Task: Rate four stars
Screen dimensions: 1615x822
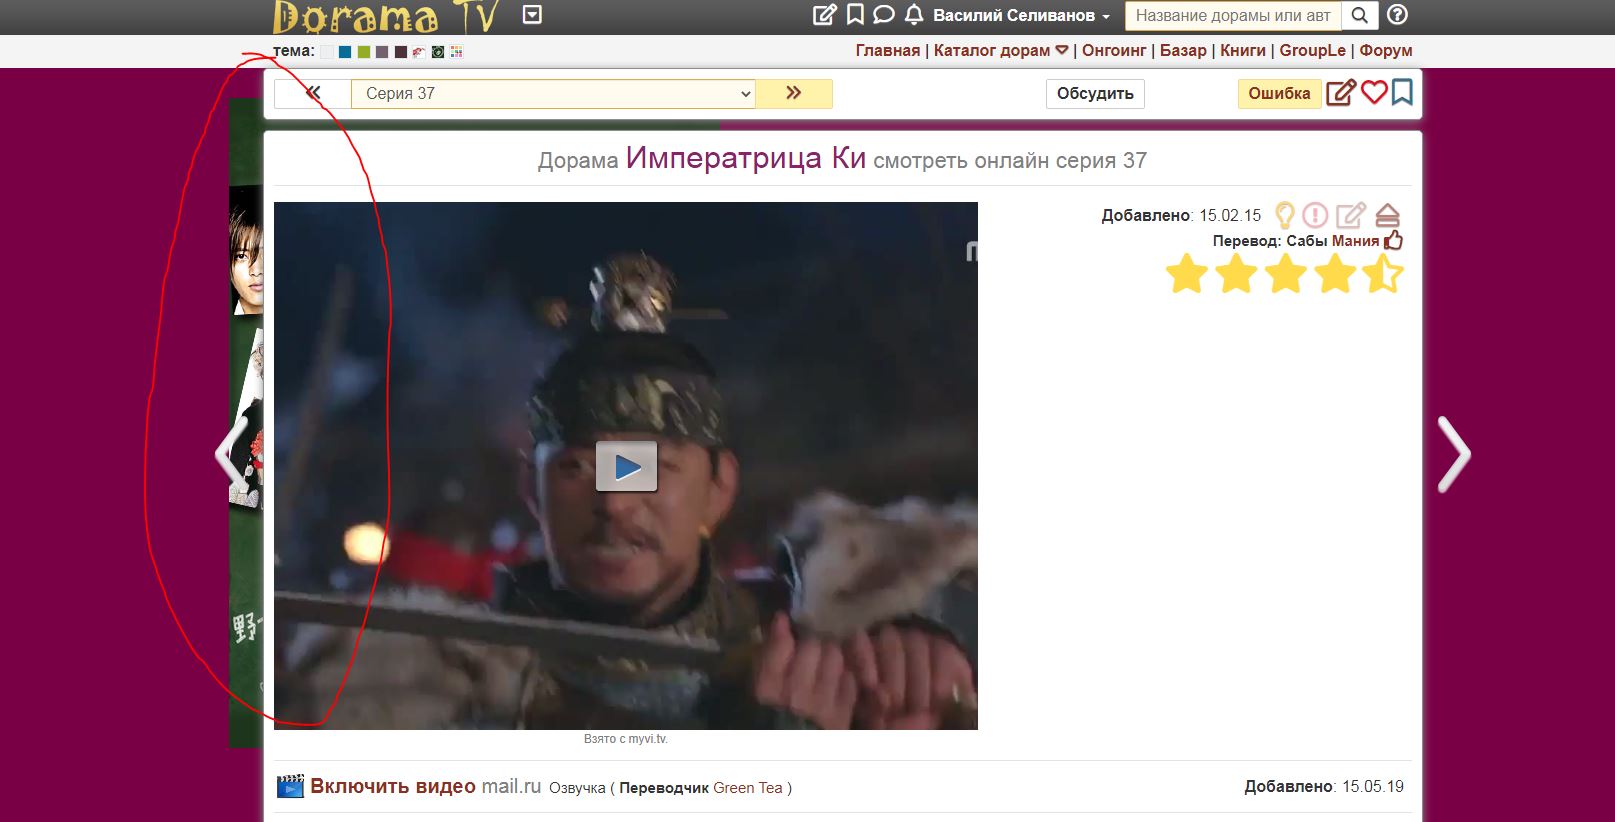Action: pos(1334,273)
